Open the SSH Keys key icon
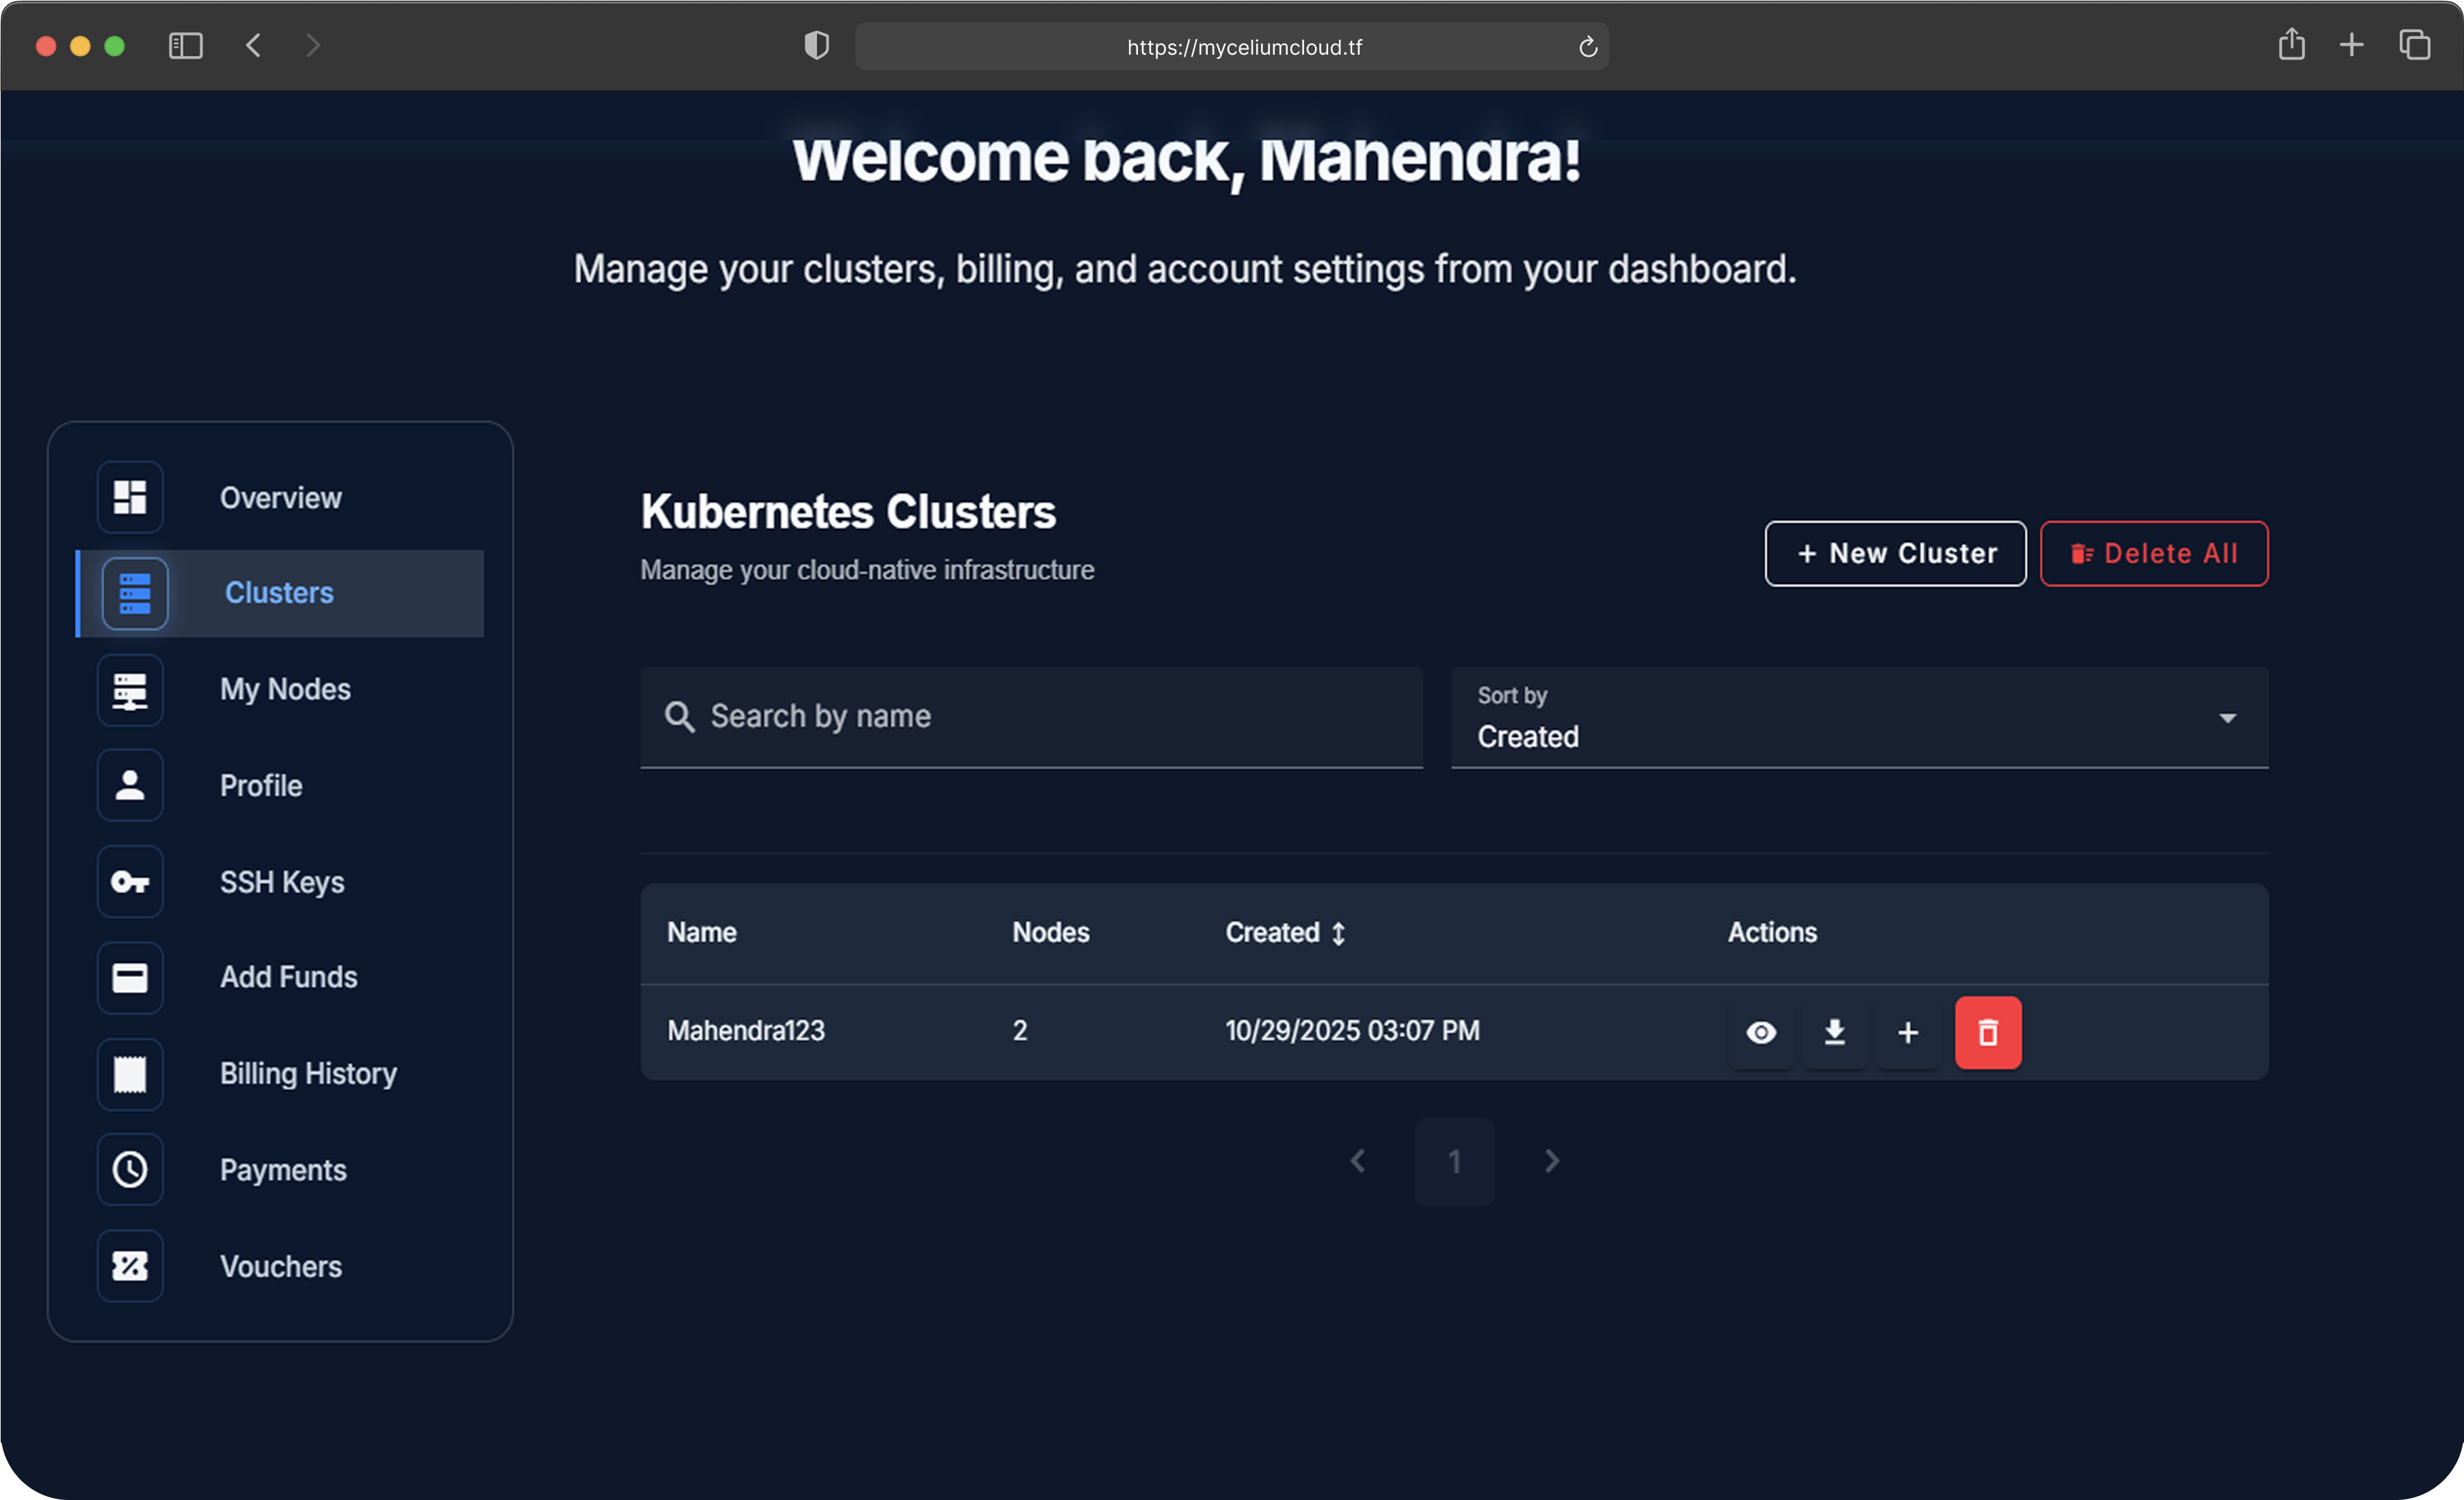2464x1500 pixels. [130, 881]
